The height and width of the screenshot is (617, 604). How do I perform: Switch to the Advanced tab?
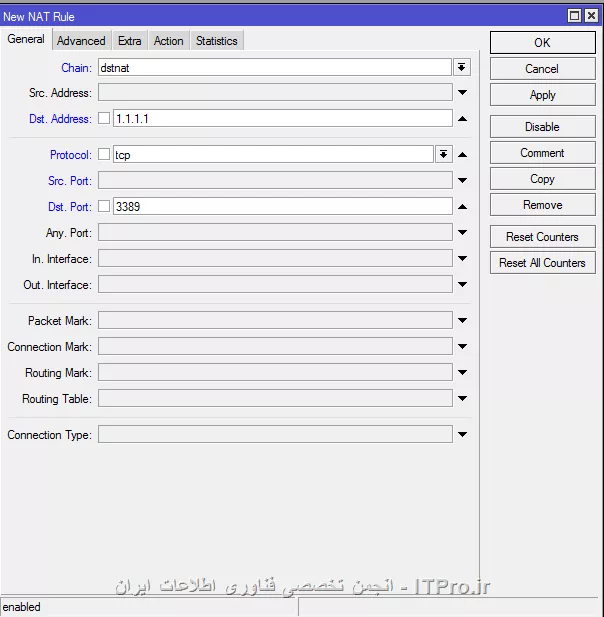[81, 41]
